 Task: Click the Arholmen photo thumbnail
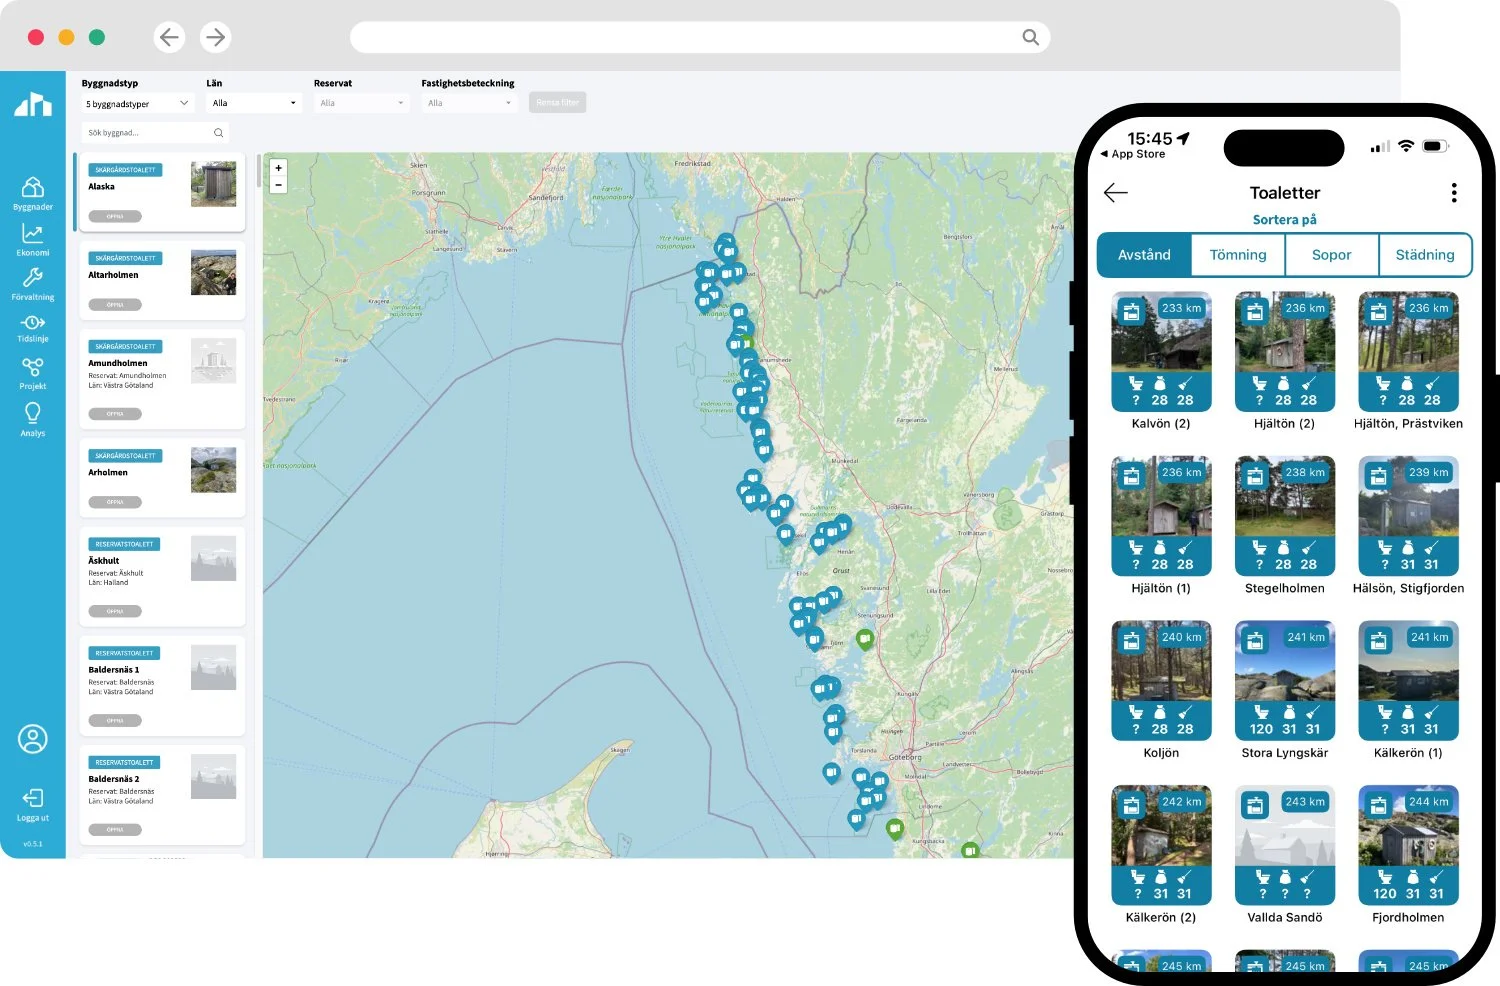coord(214,470)
